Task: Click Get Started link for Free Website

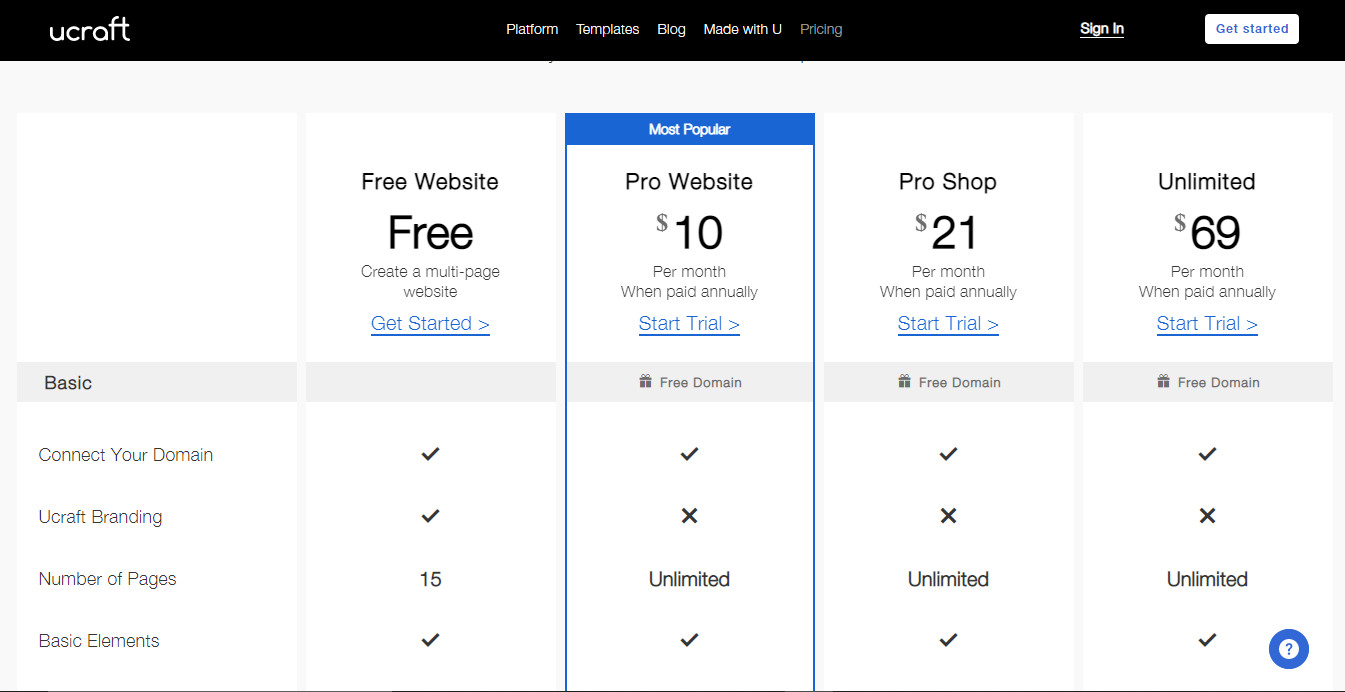Action: (x=430, y=324)
